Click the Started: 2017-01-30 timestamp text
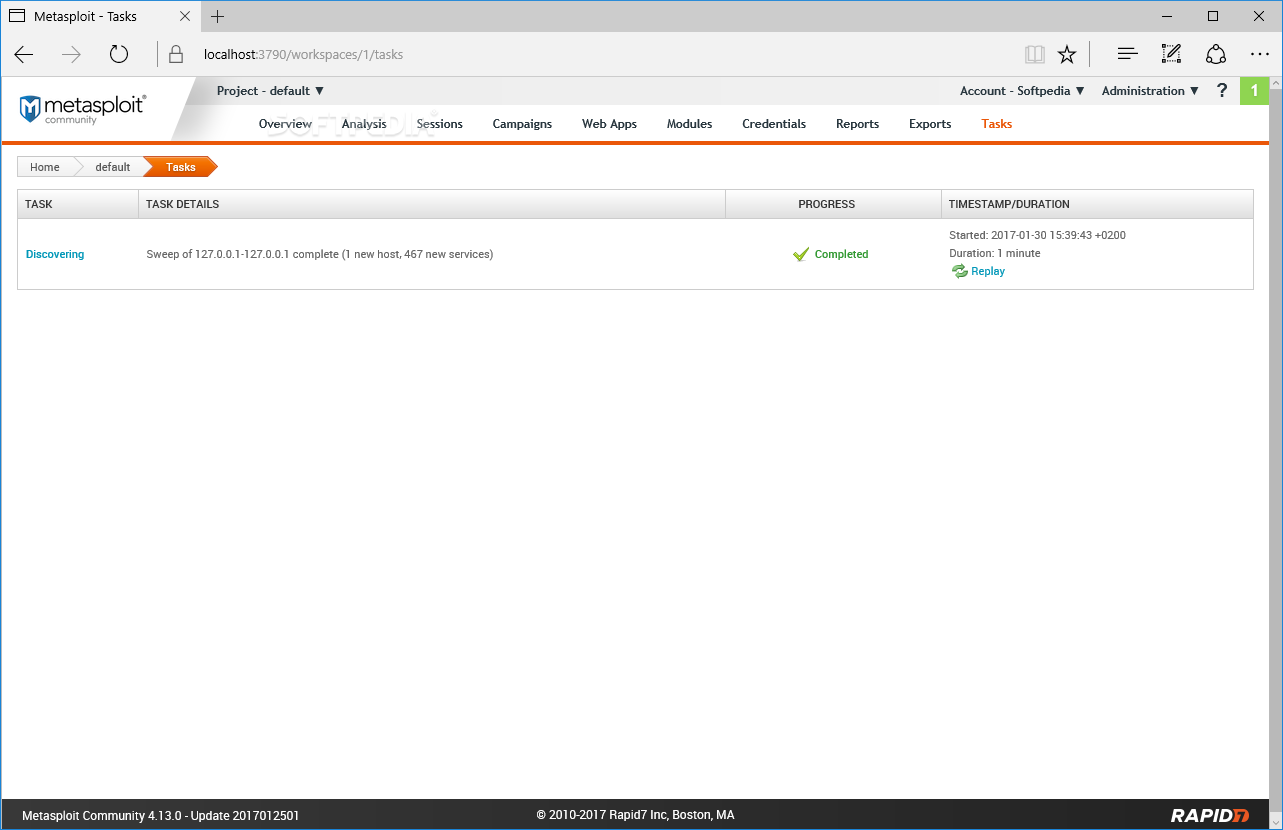This screenshot has height=830, width=1283. [1037, 235]
